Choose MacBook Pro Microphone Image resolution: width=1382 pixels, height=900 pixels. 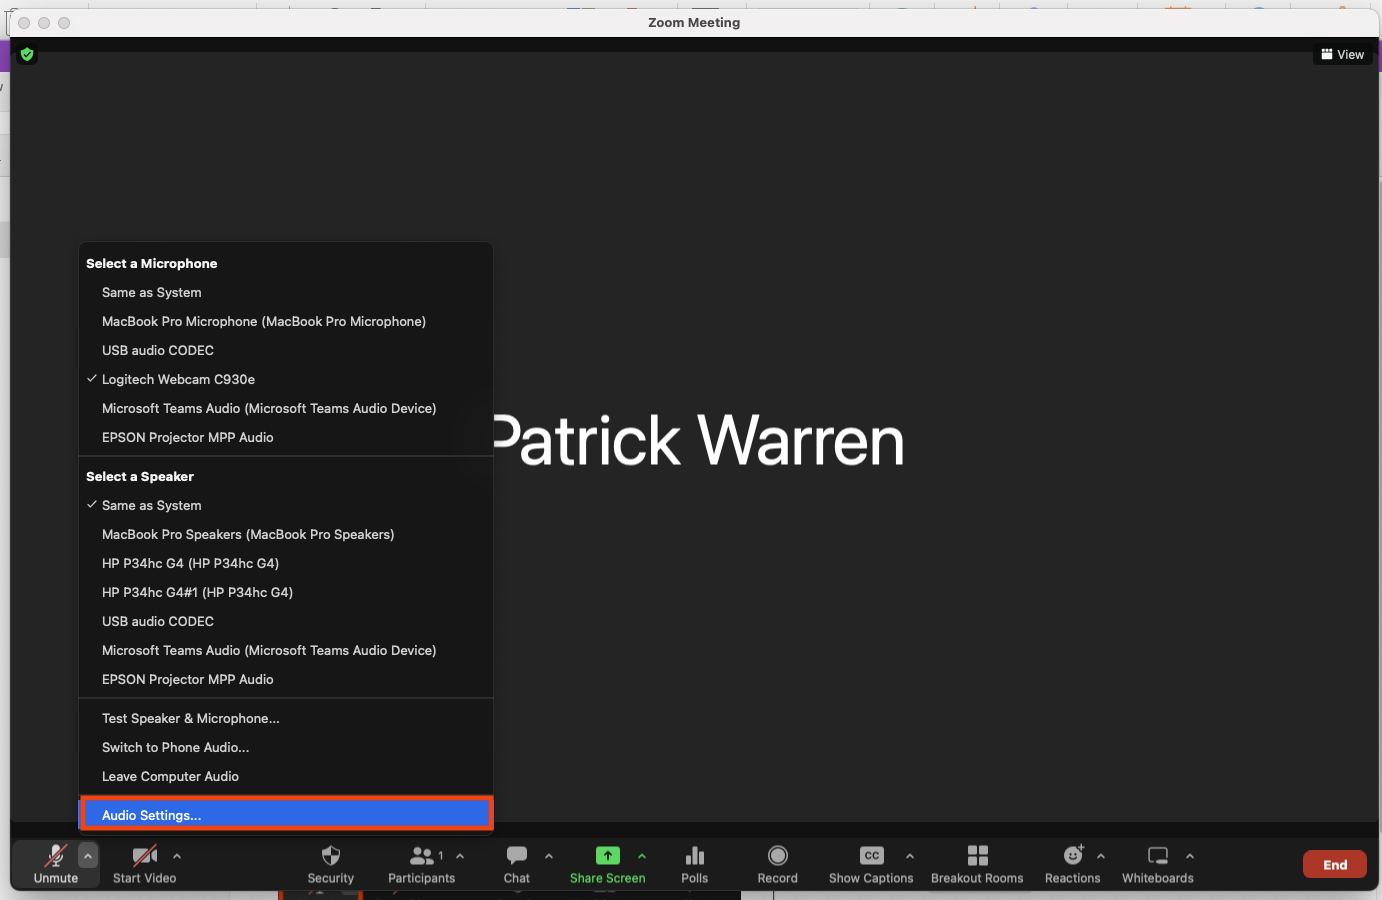[286, 321]
